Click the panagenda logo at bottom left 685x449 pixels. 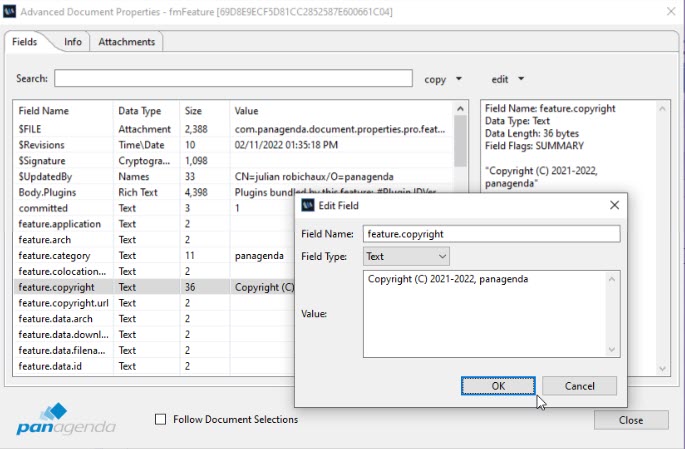(x=66, y=420)
